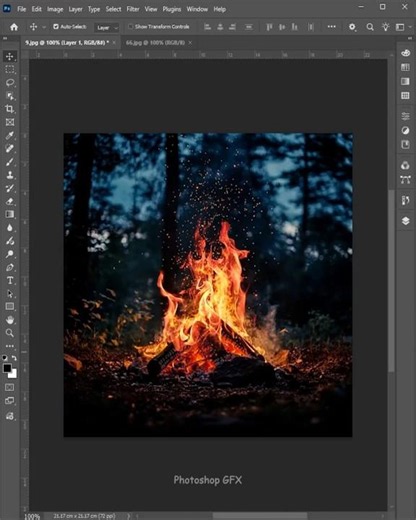
Task: Expand the status bar info arrow
Action: coord(129,516)
